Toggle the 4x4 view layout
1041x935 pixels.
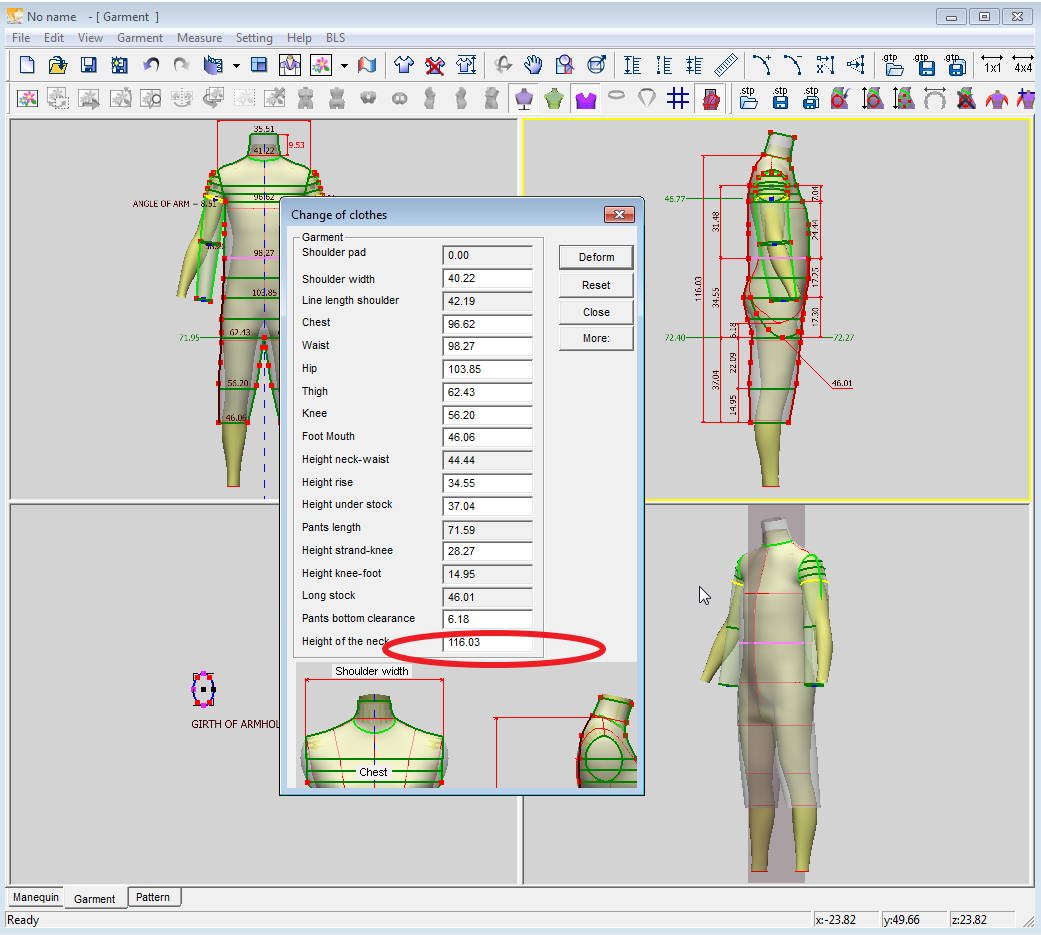tap(1022, 65)
